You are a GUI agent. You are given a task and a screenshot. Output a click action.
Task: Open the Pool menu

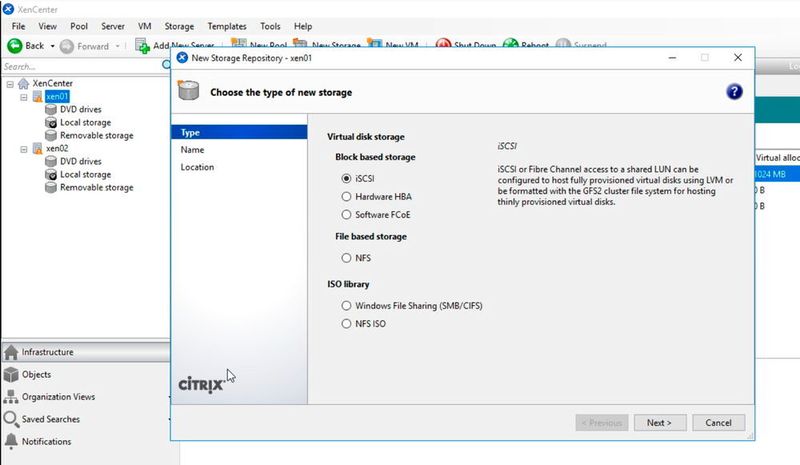(79, 26)
